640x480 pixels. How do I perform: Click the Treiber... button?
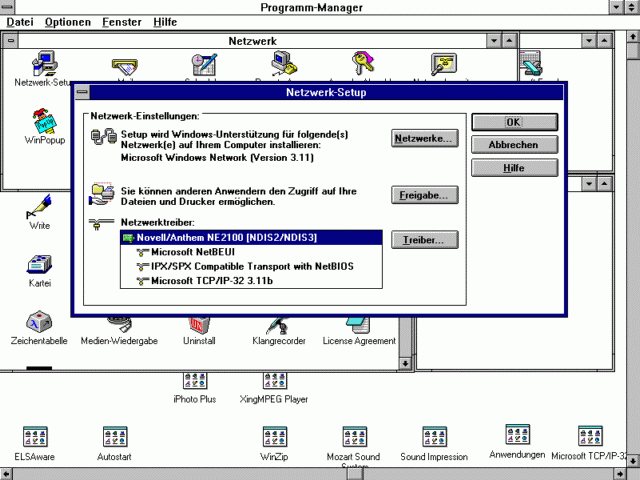coord(425,240)
